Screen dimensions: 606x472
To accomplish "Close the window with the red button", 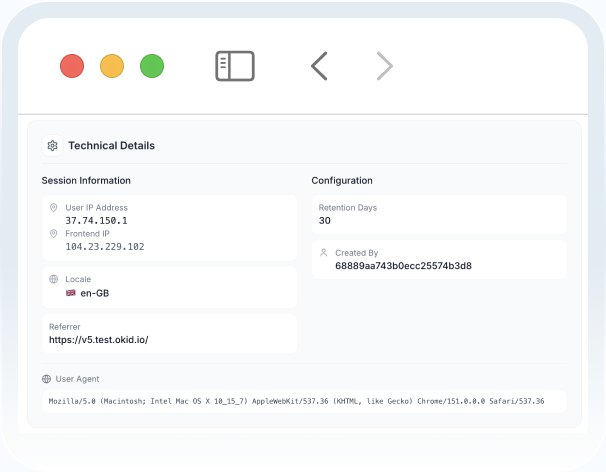I will click(72, 66).
